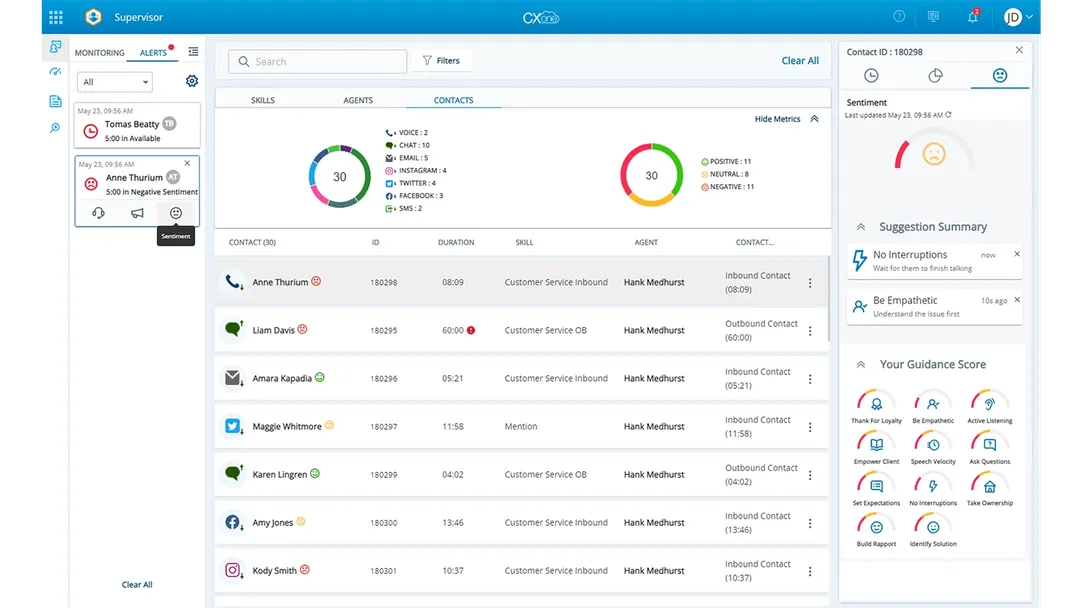1080x608 pixels.
Task: Click the Instagram icon for Kody Smith
Action: click(x=233, y=571)
